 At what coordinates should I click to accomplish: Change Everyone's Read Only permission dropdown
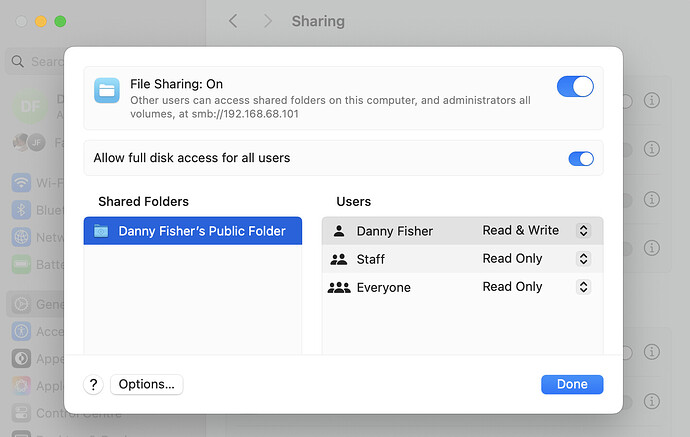[x=584, y=287]
